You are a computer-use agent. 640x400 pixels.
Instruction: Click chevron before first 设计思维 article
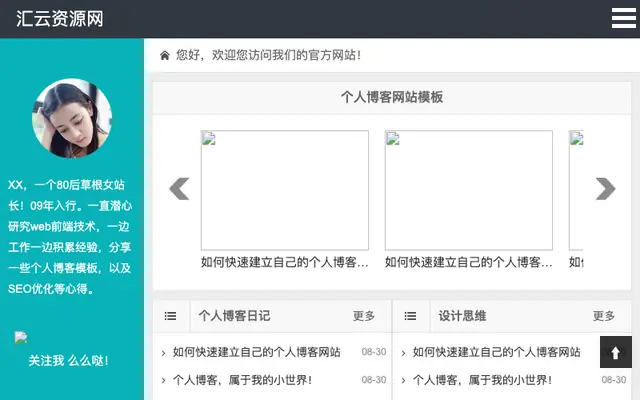403,353
